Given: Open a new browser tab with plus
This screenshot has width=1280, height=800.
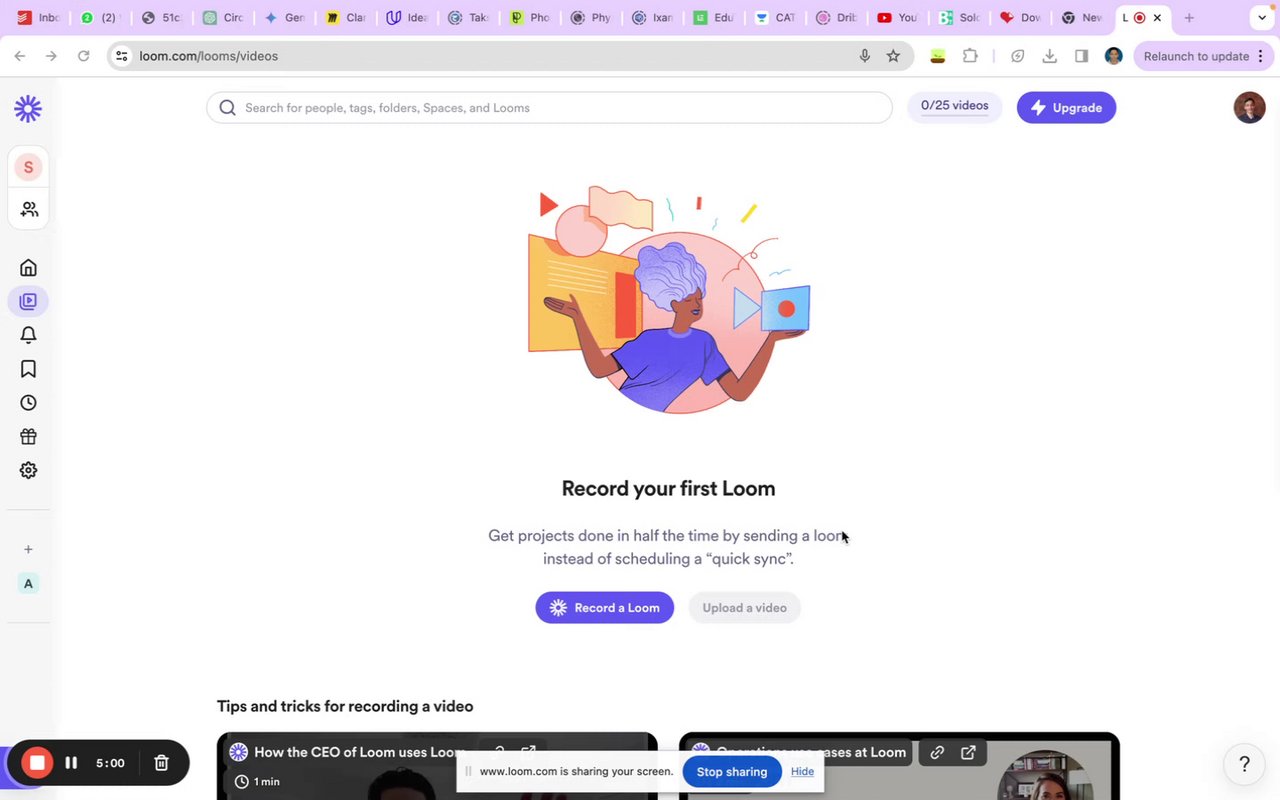Looking at the screenshot, I should (1189, 18).
